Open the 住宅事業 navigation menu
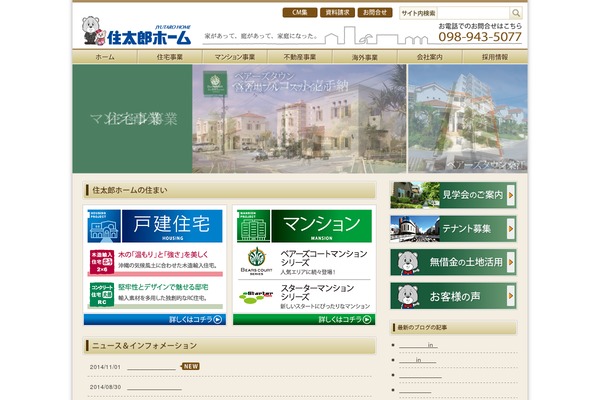Screen dimensions: 600x400 point(170,58)
